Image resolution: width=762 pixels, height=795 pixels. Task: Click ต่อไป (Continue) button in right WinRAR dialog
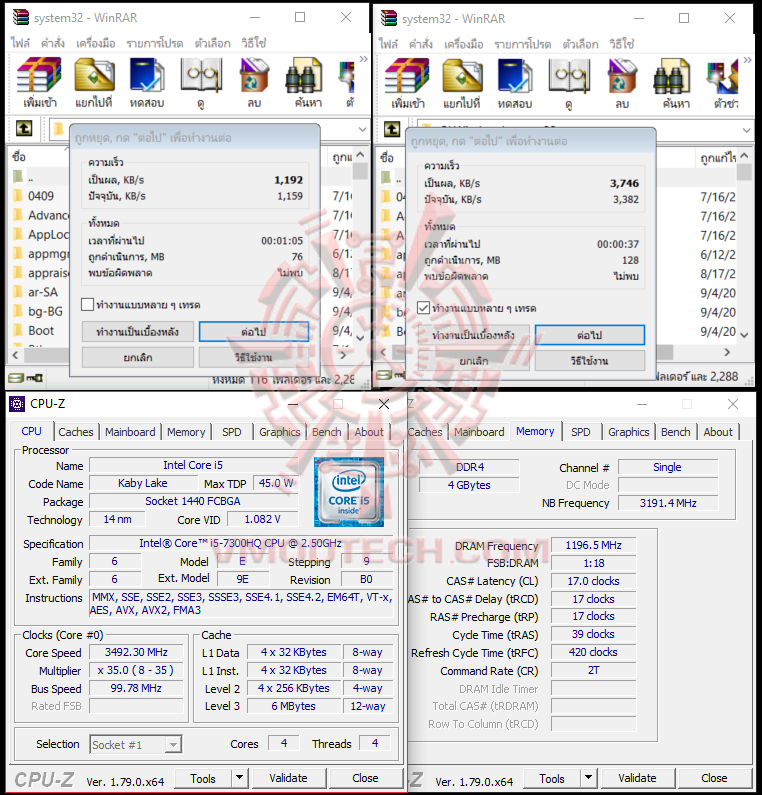point(590,335)
